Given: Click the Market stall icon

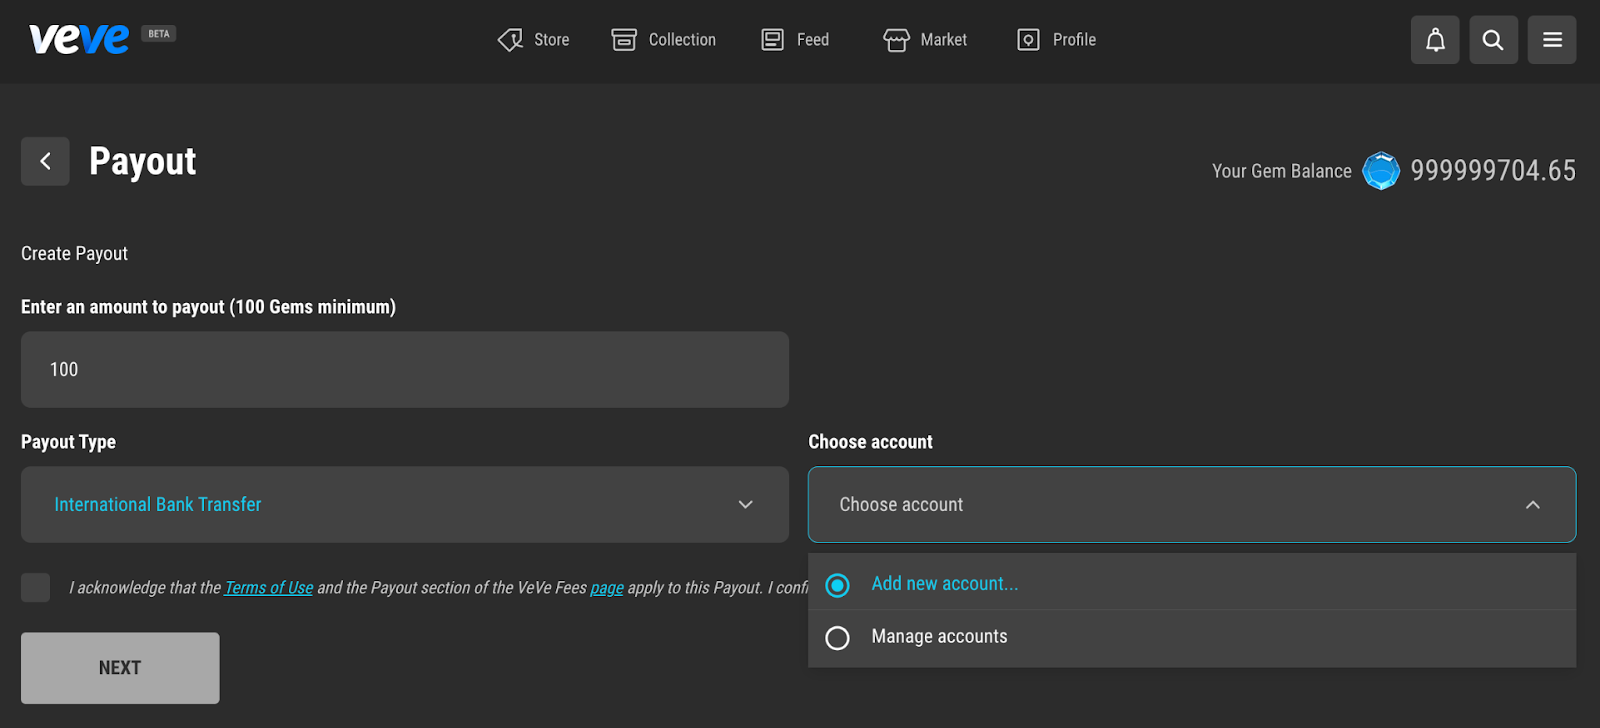Looking at the screenshot, I should click(x=896, y=40).
